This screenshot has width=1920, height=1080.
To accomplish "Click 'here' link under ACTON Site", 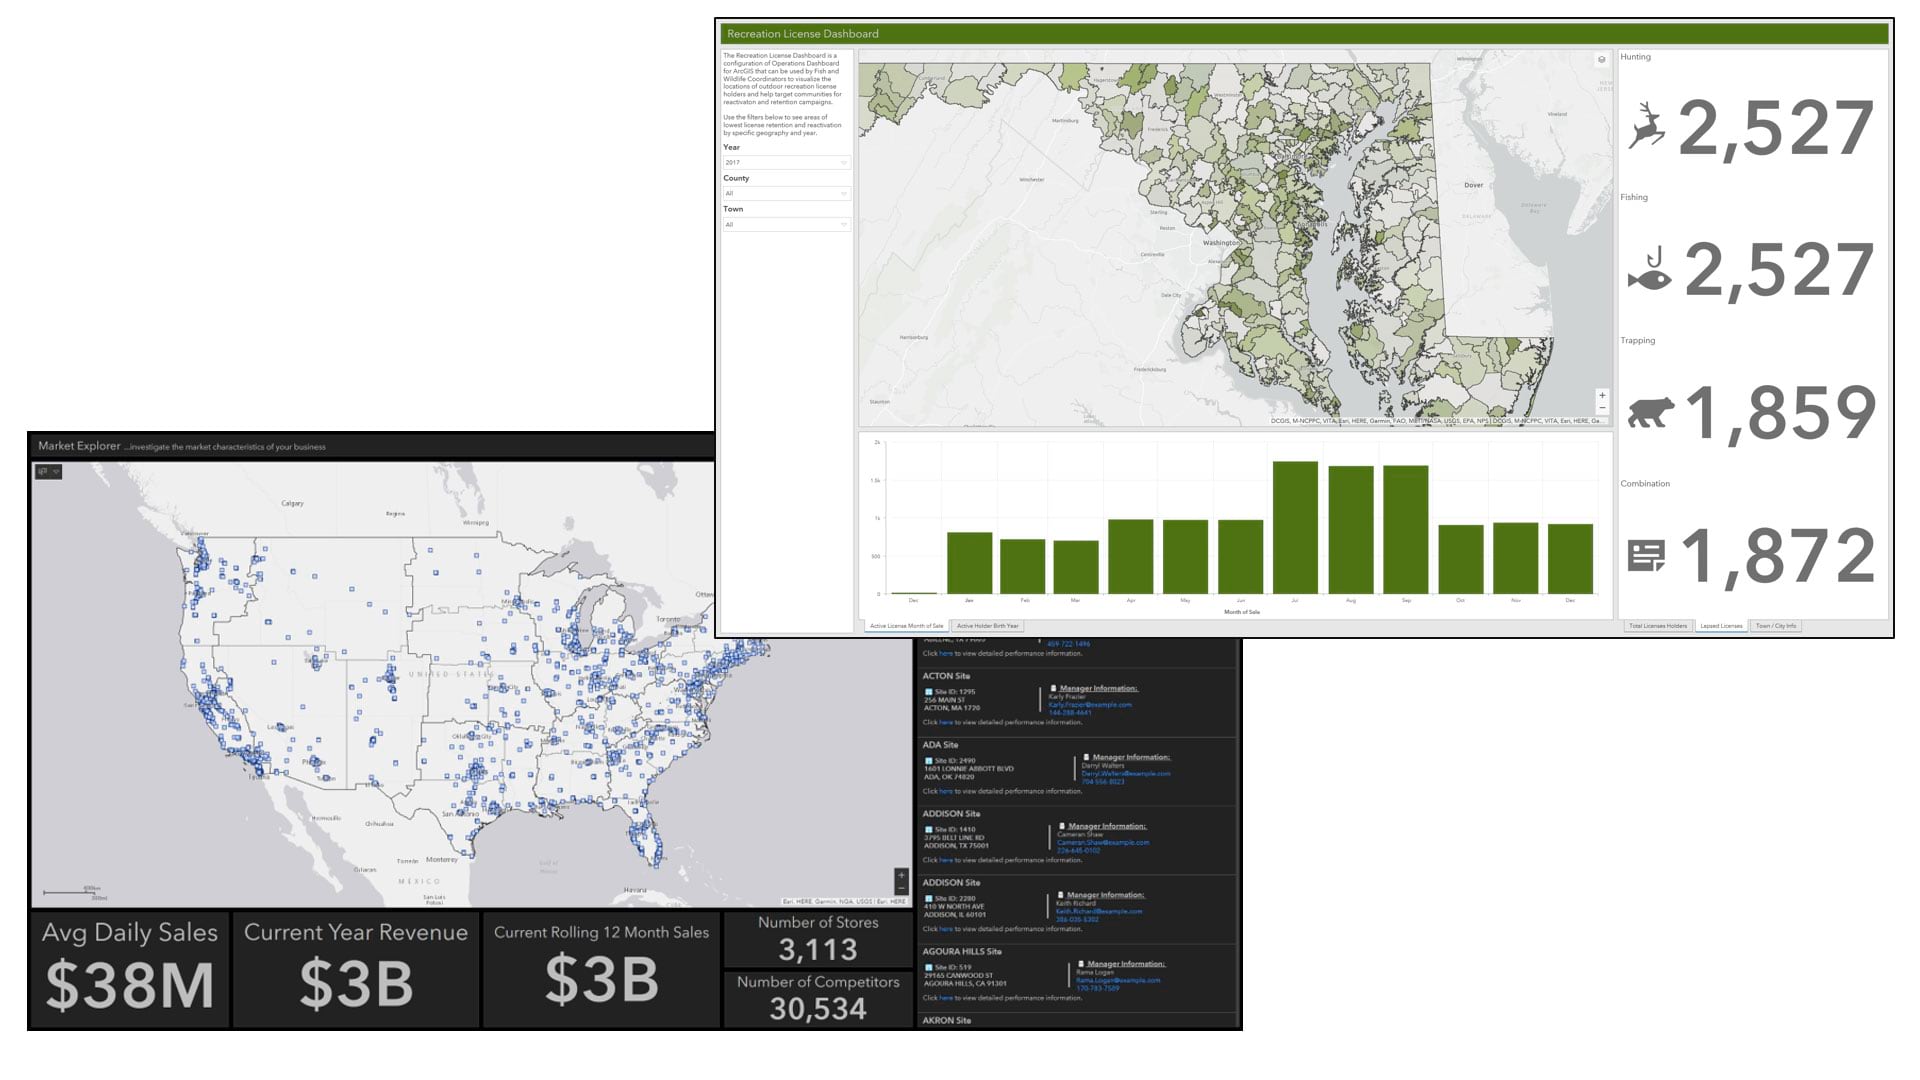I will coord(945,722).
